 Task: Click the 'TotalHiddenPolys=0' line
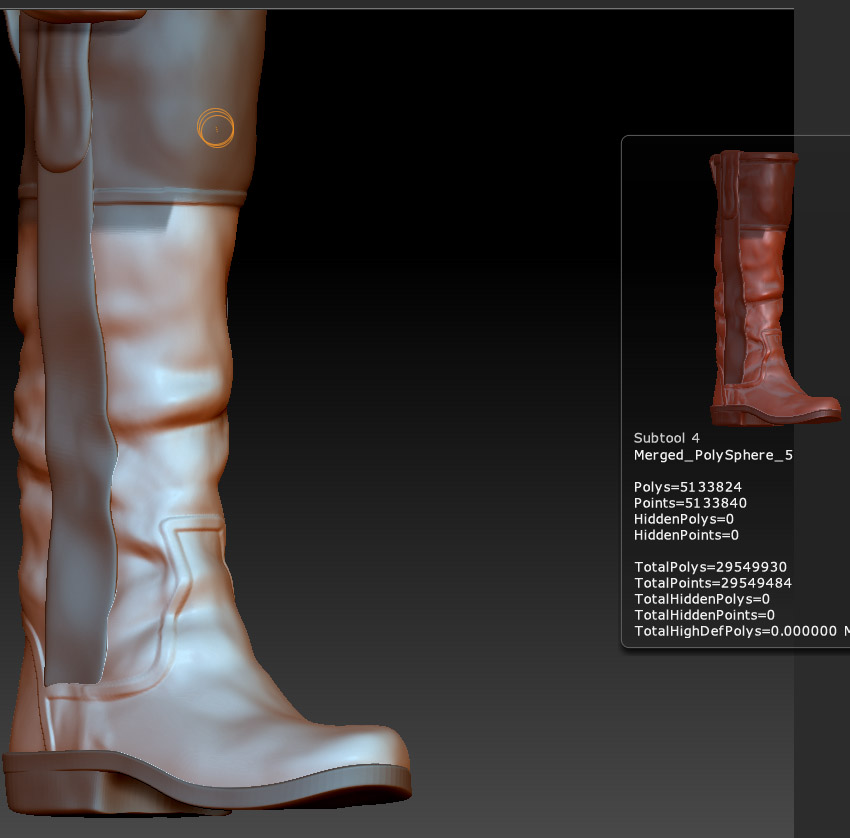tap(701, 599)
